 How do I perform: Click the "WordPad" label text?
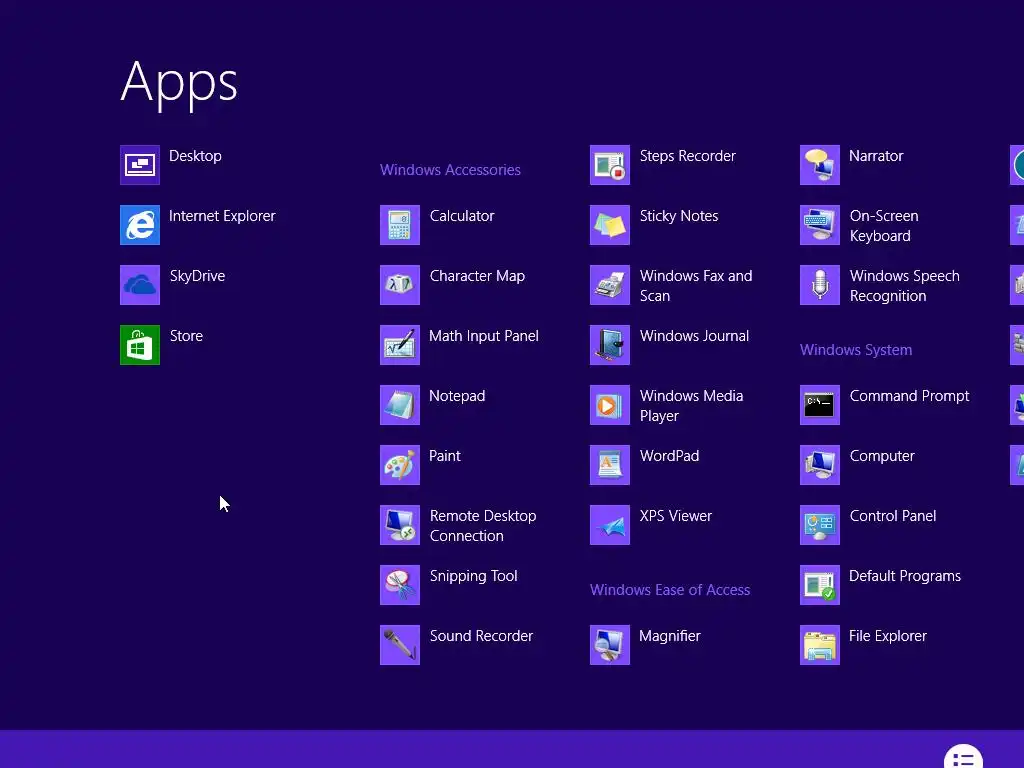coord(669,456)
